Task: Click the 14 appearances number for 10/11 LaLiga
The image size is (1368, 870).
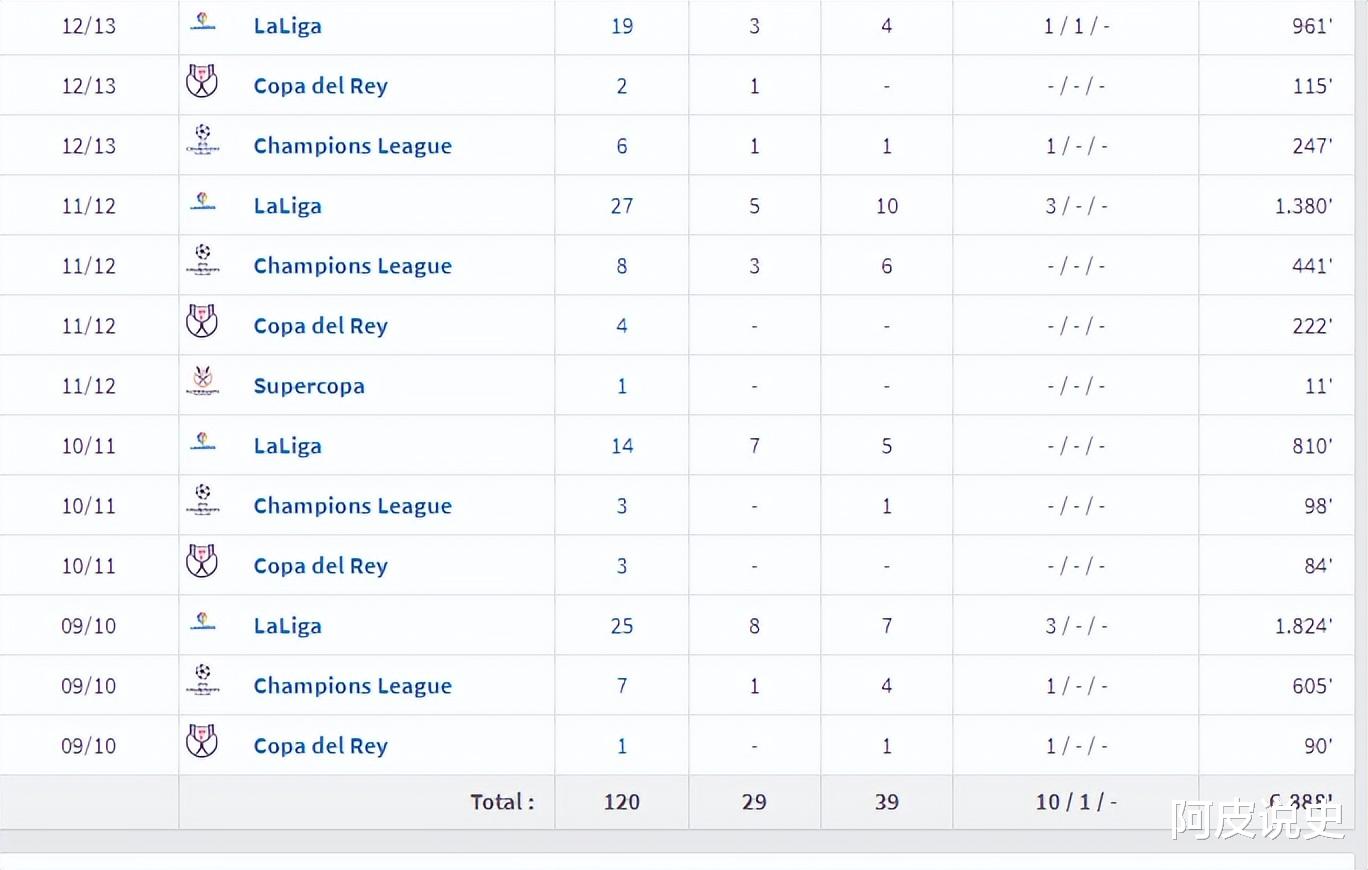Action: [x=622, y=446]
